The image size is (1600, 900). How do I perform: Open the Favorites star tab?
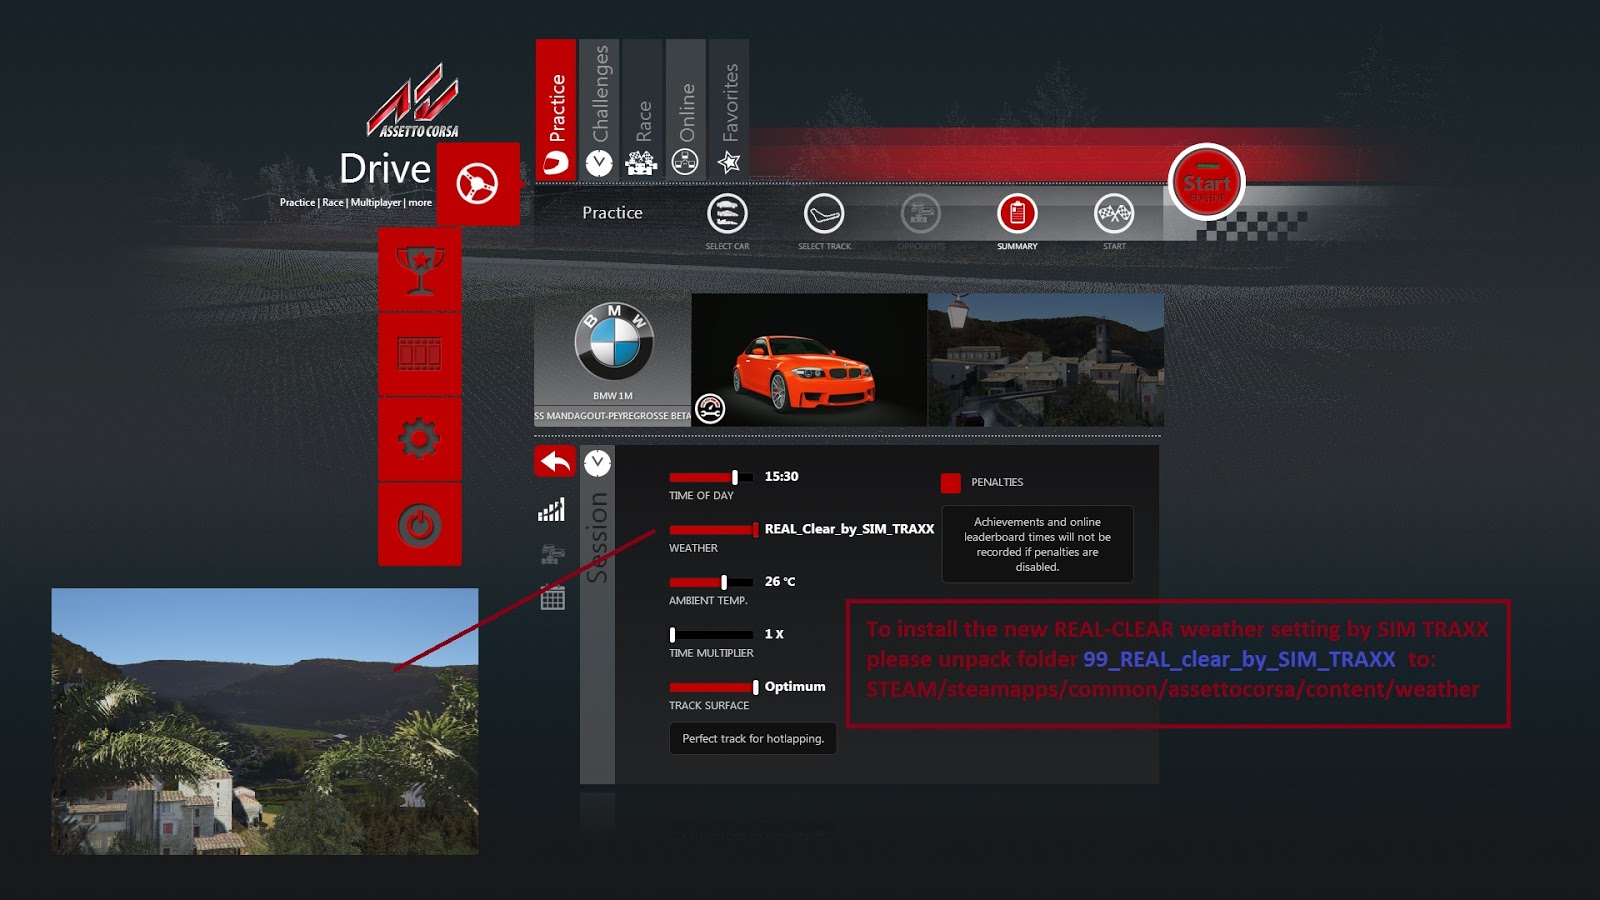tap(729, 110)
